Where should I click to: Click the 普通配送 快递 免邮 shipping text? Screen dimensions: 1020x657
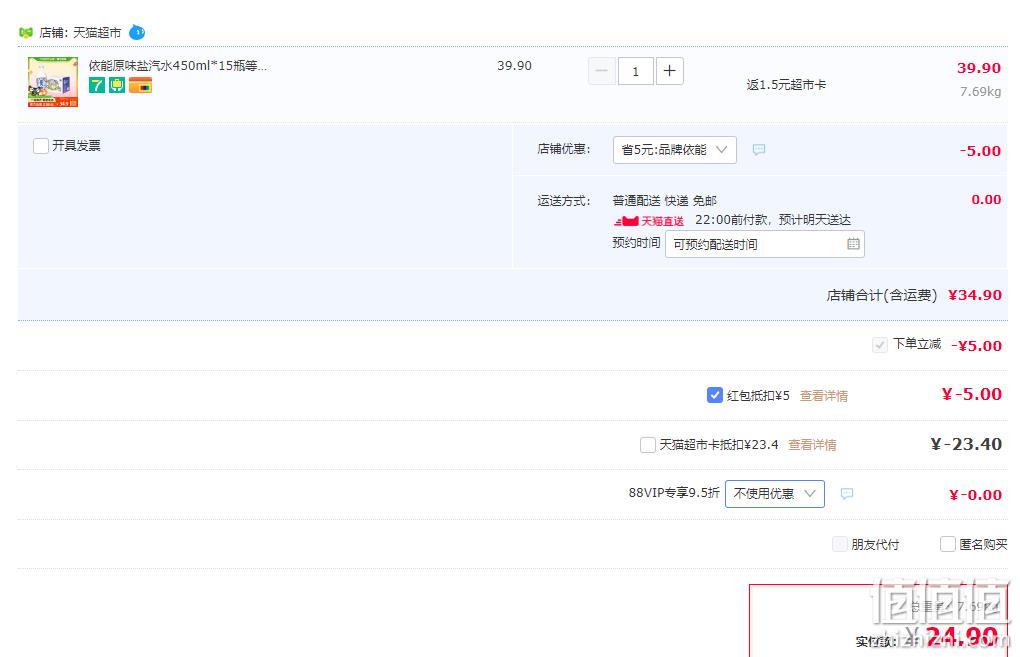point(665,200)
